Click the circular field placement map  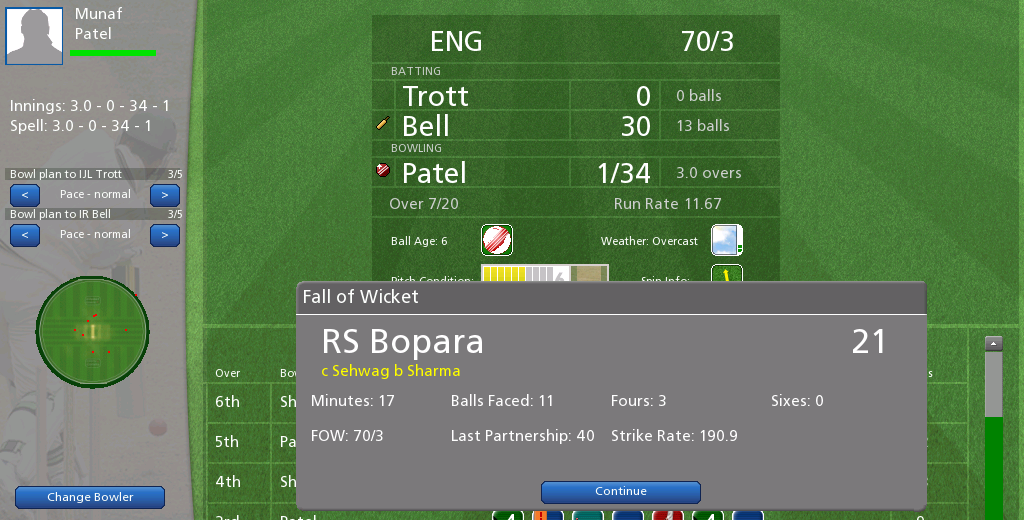tap(92, 332)
